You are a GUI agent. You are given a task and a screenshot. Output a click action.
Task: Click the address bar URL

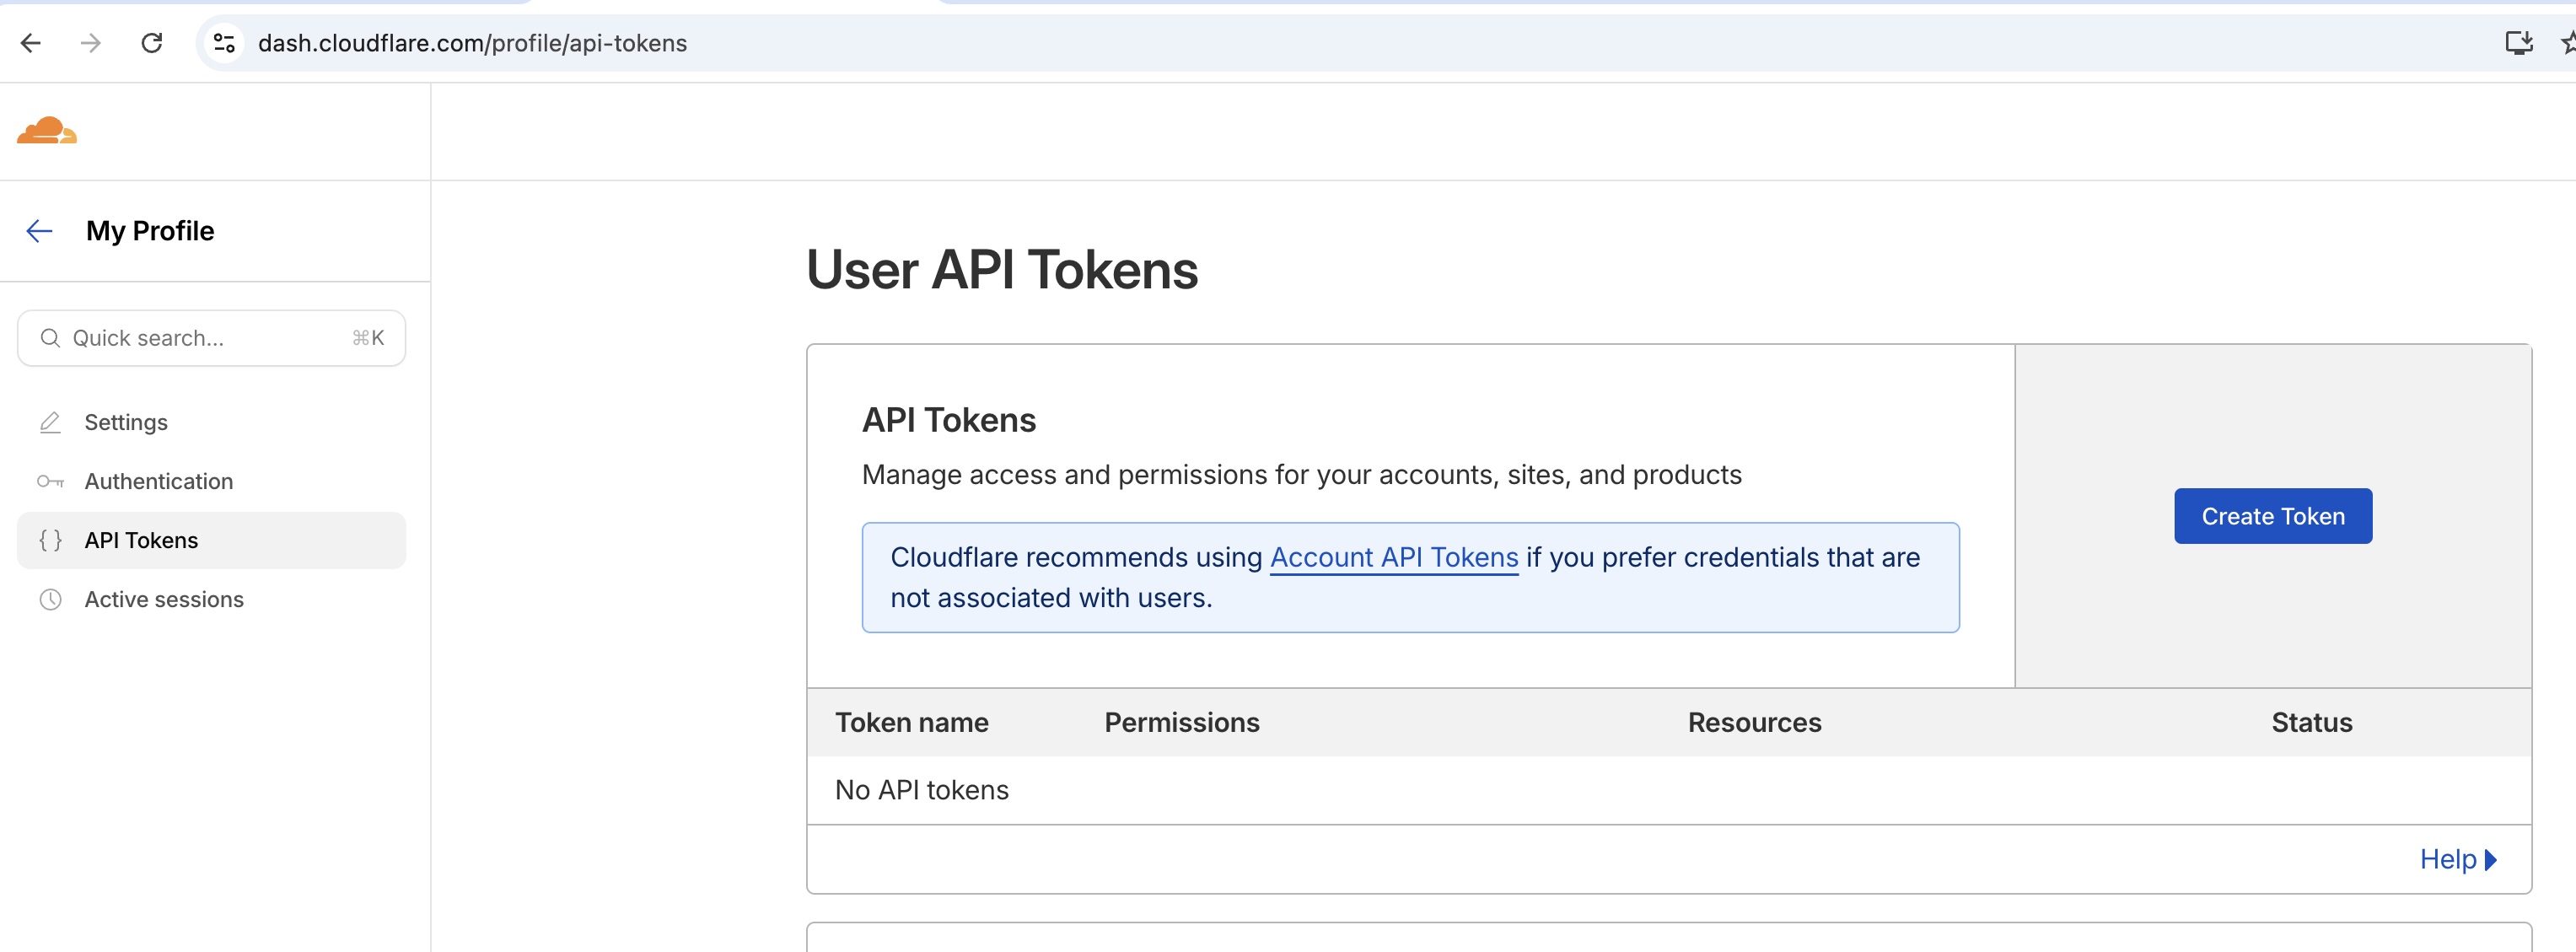tap(472, 43)
